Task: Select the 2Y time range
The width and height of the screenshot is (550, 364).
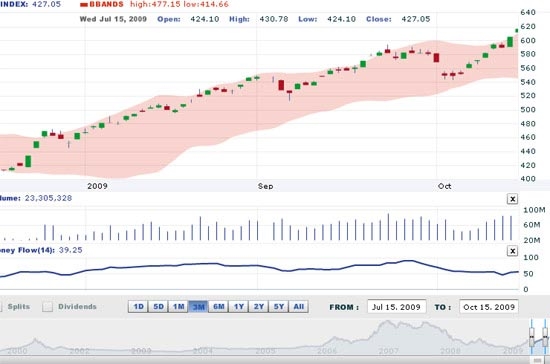Action: pos(259,307)
